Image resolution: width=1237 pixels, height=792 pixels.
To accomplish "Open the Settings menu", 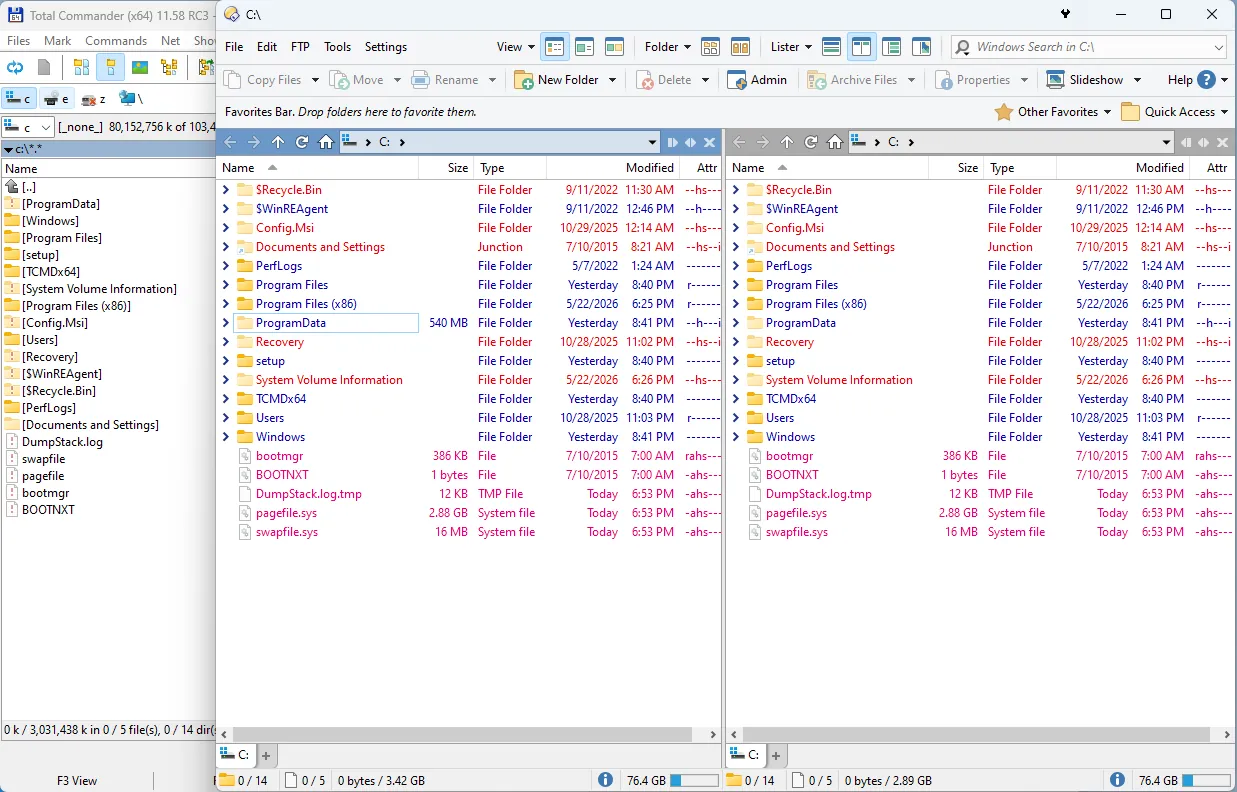I will pyautogui.click(x=386, y=46).
